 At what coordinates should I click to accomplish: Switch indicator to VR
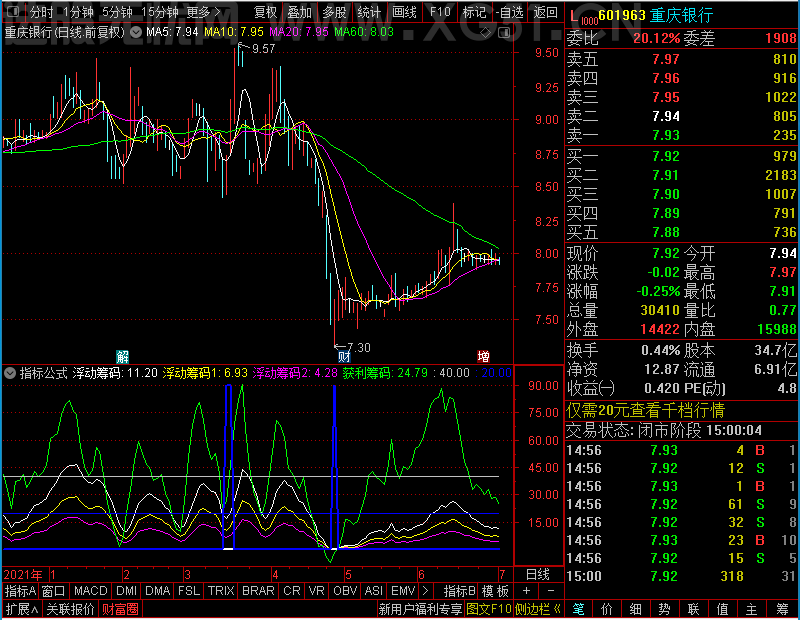click(x=316, y=591)
